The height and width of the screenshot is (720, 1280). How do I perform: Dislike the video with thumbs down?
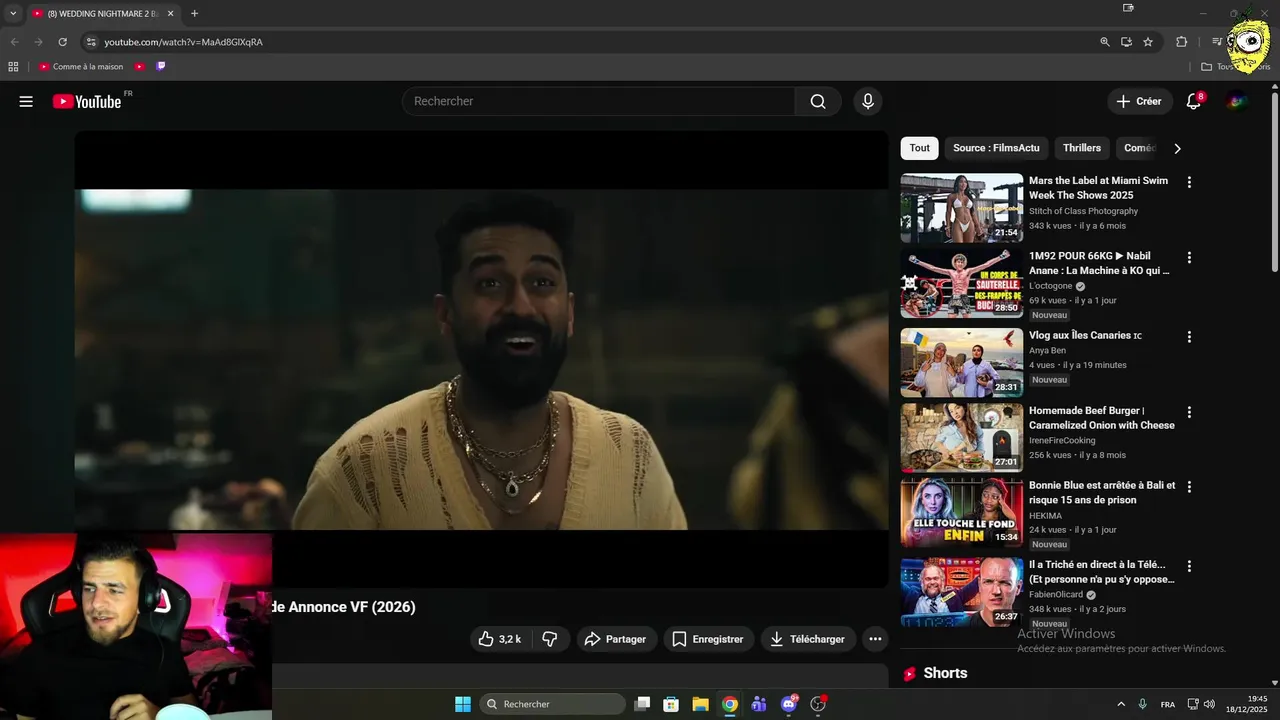550,639
